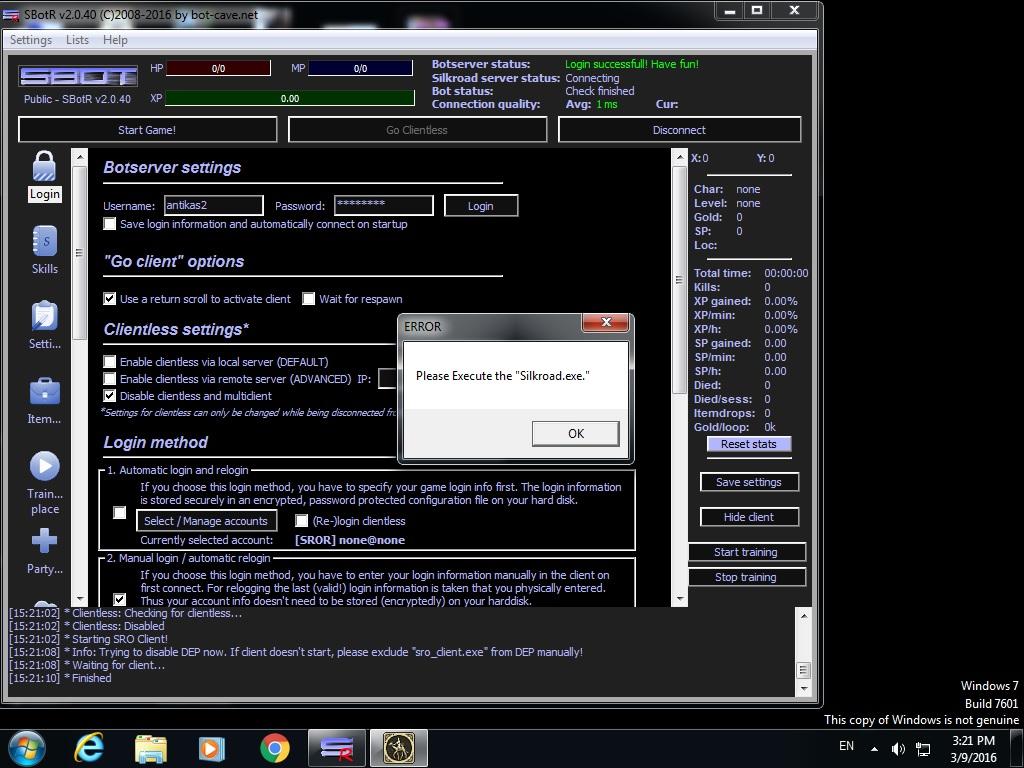Confirm the error dialog with OK
1024x768 pixels.
coord(575,434)
